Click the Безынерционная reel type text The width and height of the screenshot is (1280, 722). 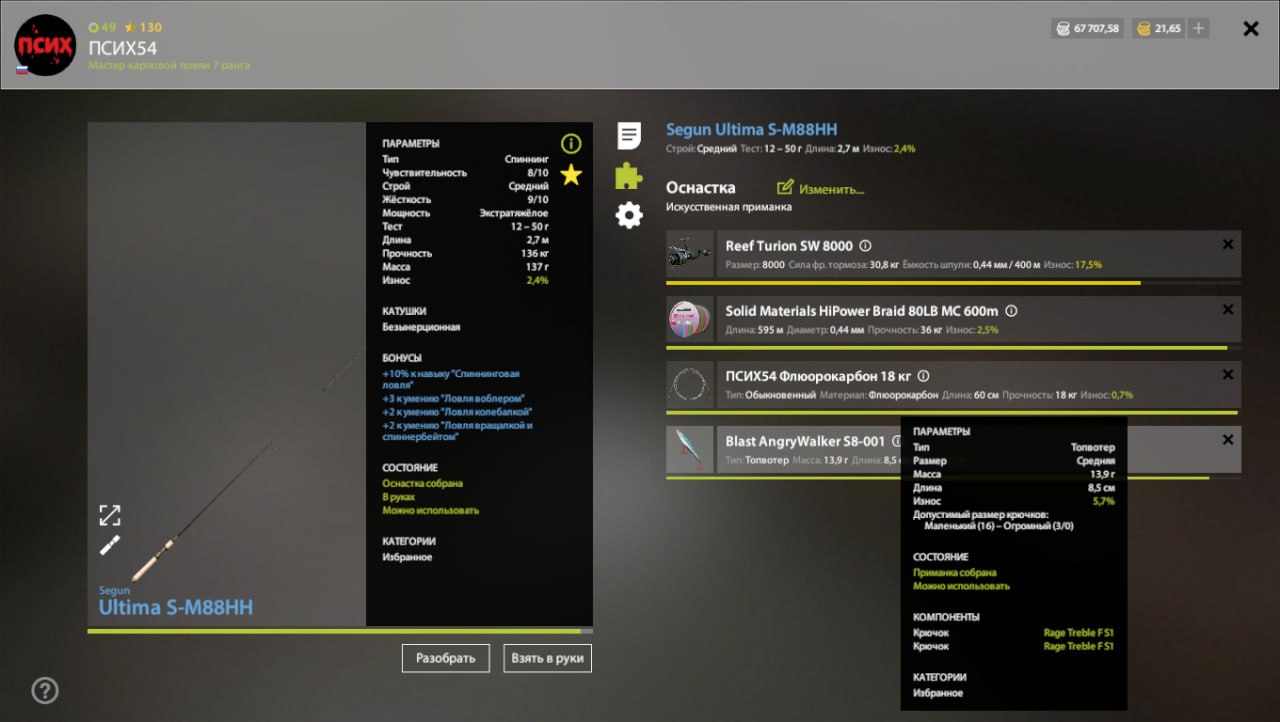coord(421,327)
